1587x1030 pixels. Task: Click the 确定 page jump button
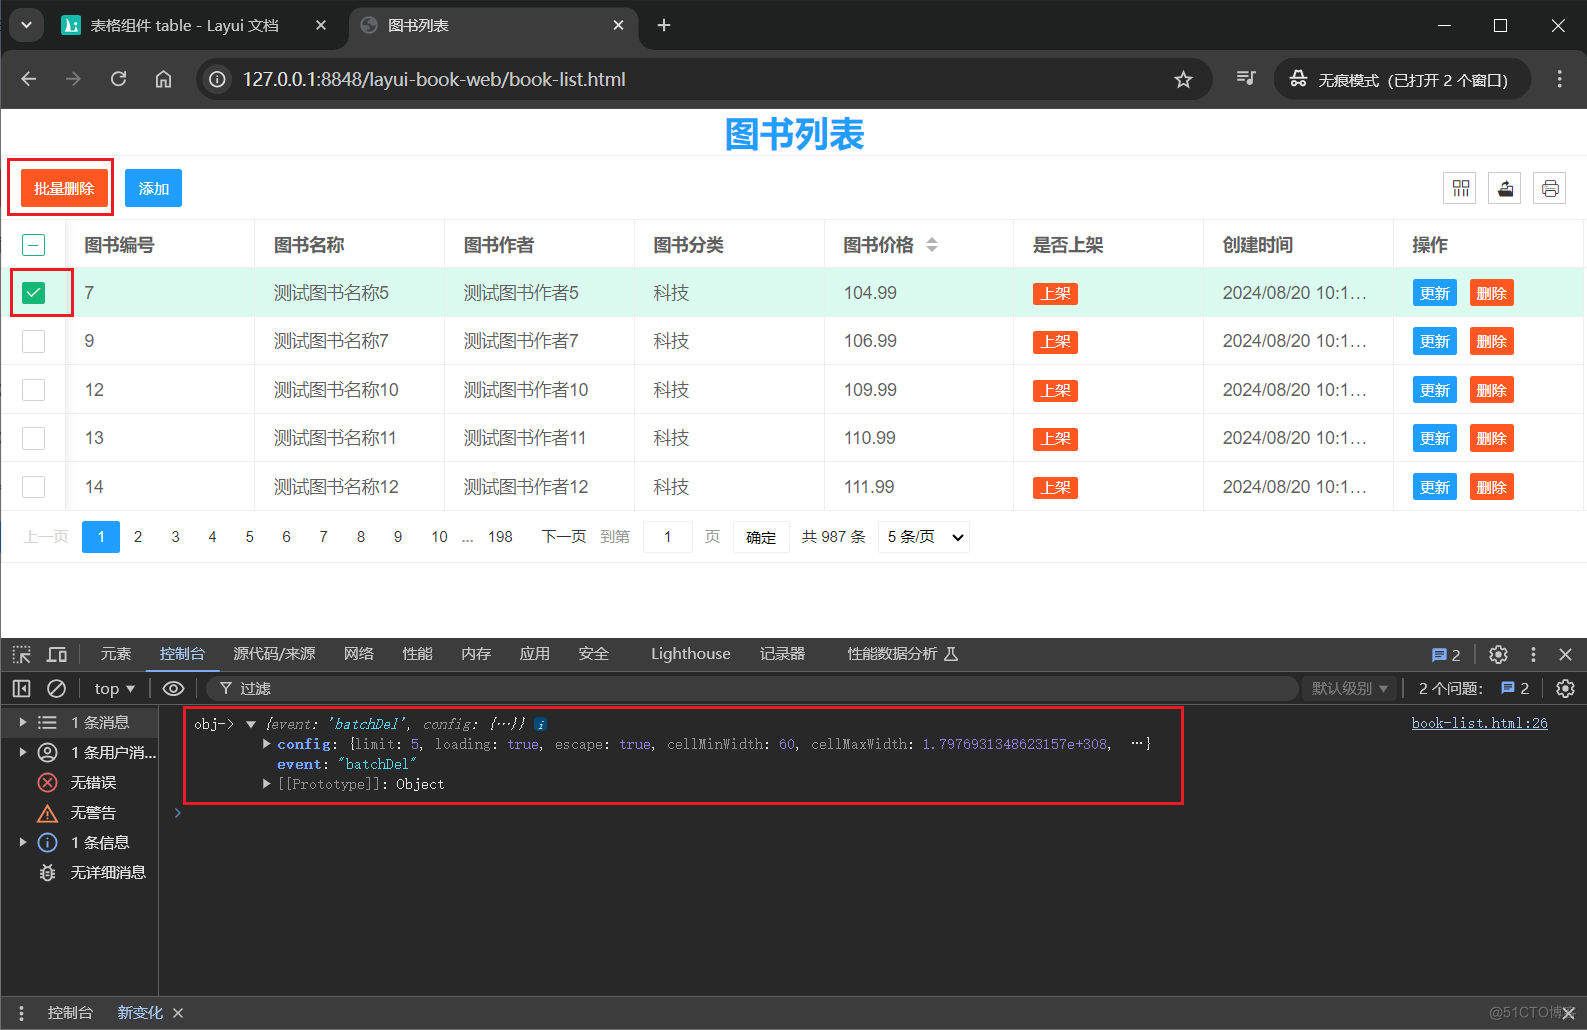point(761,537)
